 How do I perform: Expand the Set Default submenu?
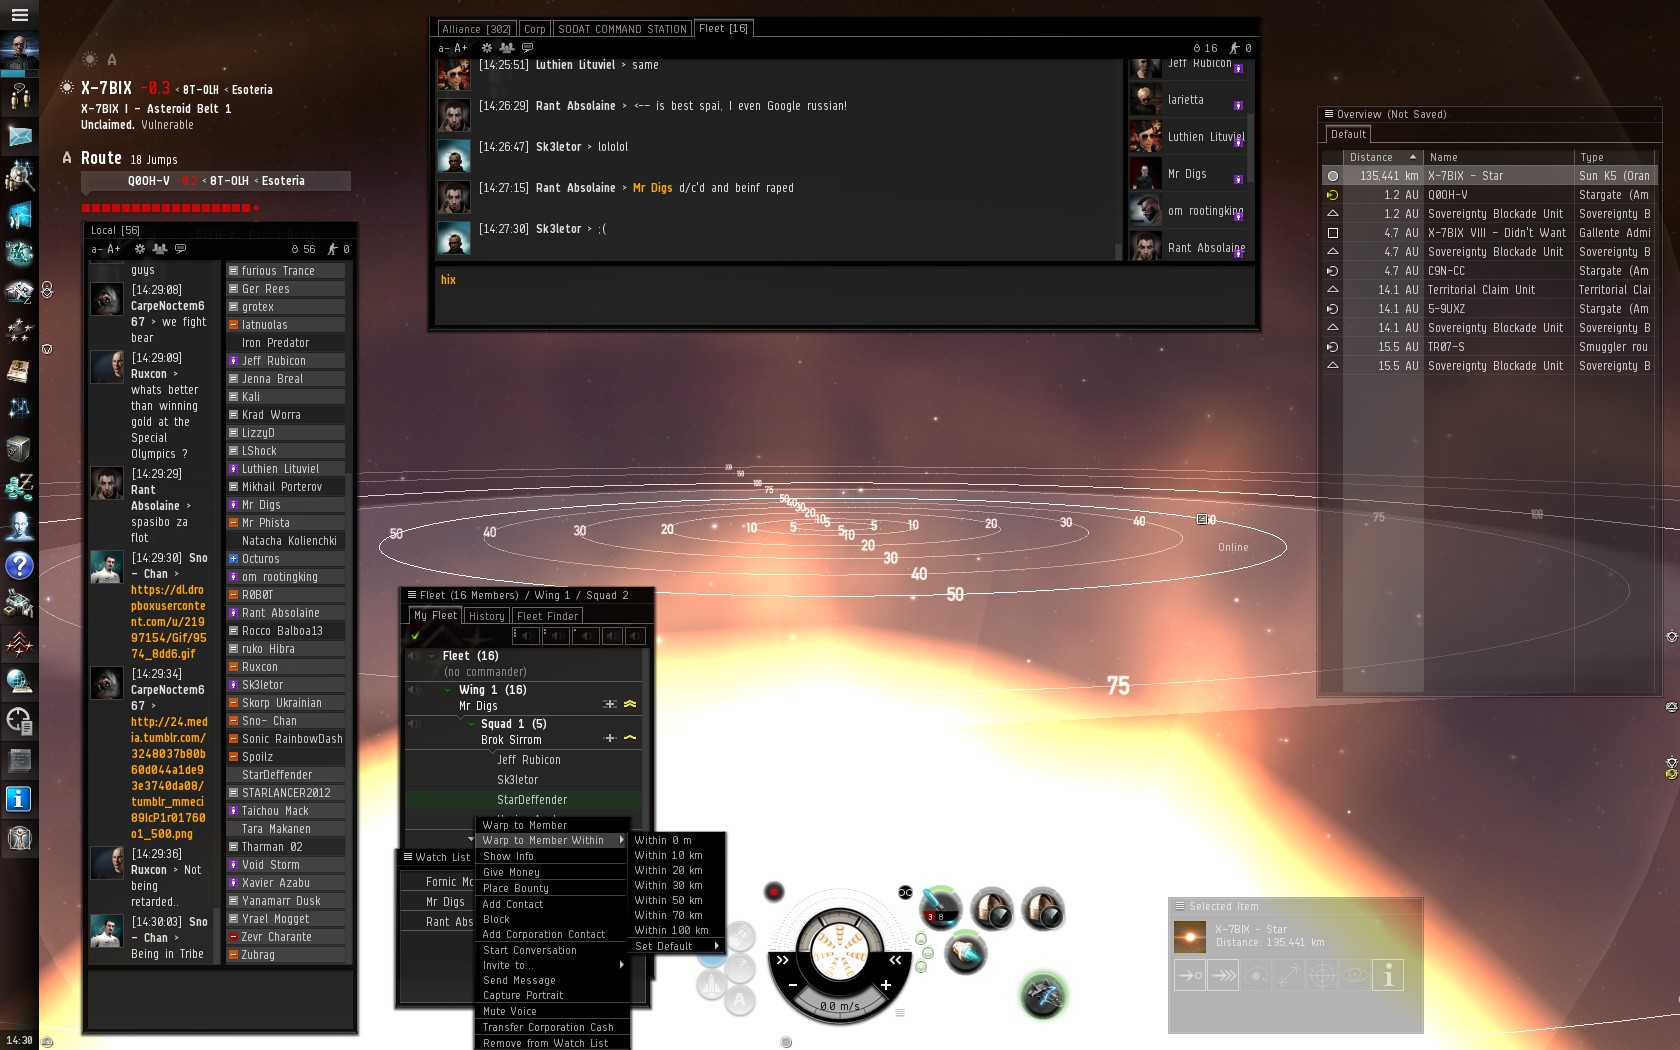(679, 946)
